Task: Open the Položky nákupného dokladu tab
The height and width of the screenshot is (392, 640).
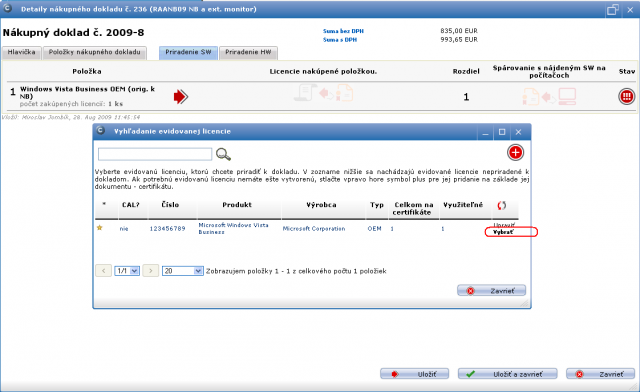Action: point(94,52)
